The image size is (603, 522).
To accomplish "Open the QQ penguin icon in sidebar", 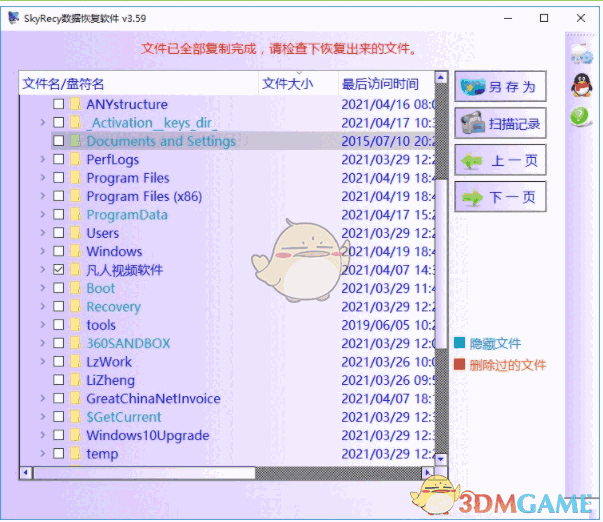I will point(581,85).
